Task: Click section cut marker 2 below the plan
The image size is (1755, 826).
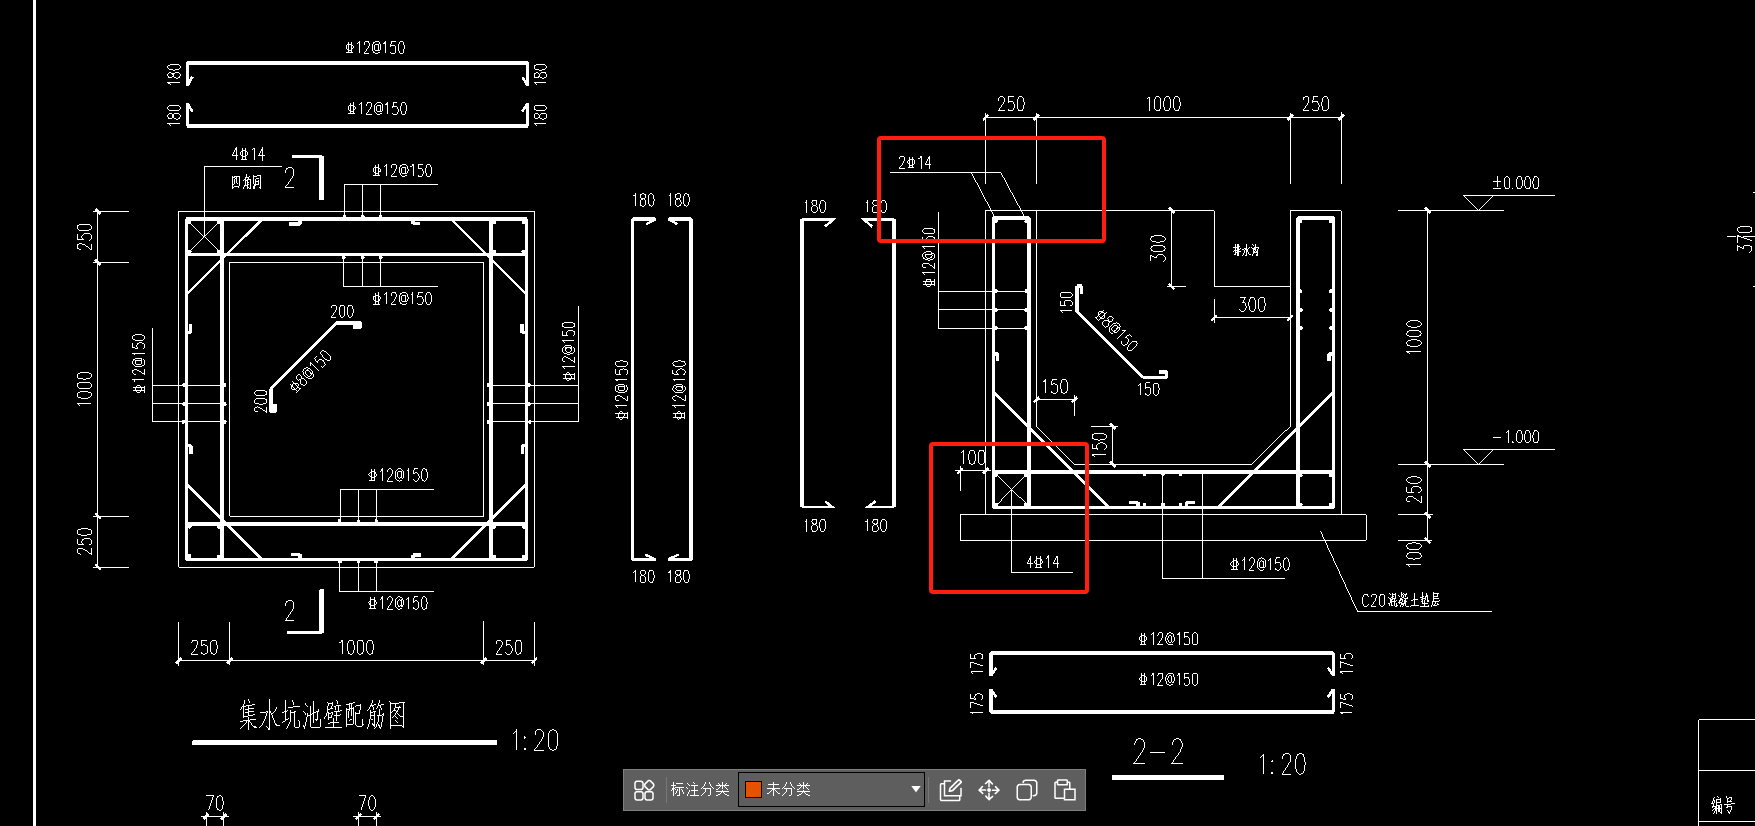Action: point(289,611)
